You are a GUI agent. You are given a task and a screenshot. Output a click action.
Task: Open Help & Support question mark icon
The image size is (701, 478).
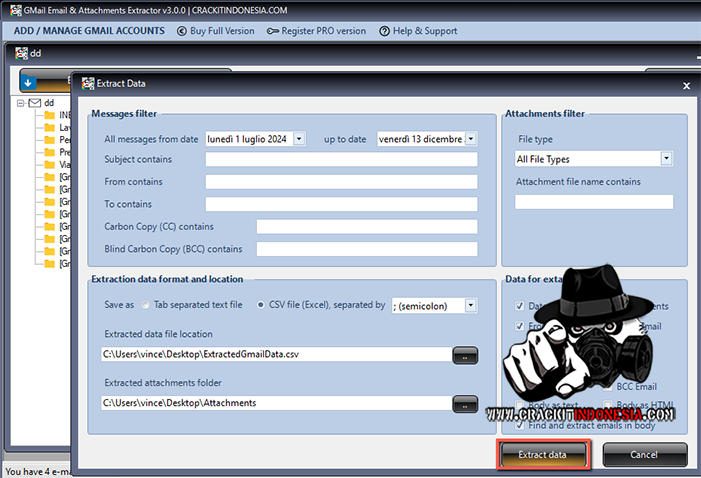385,31
